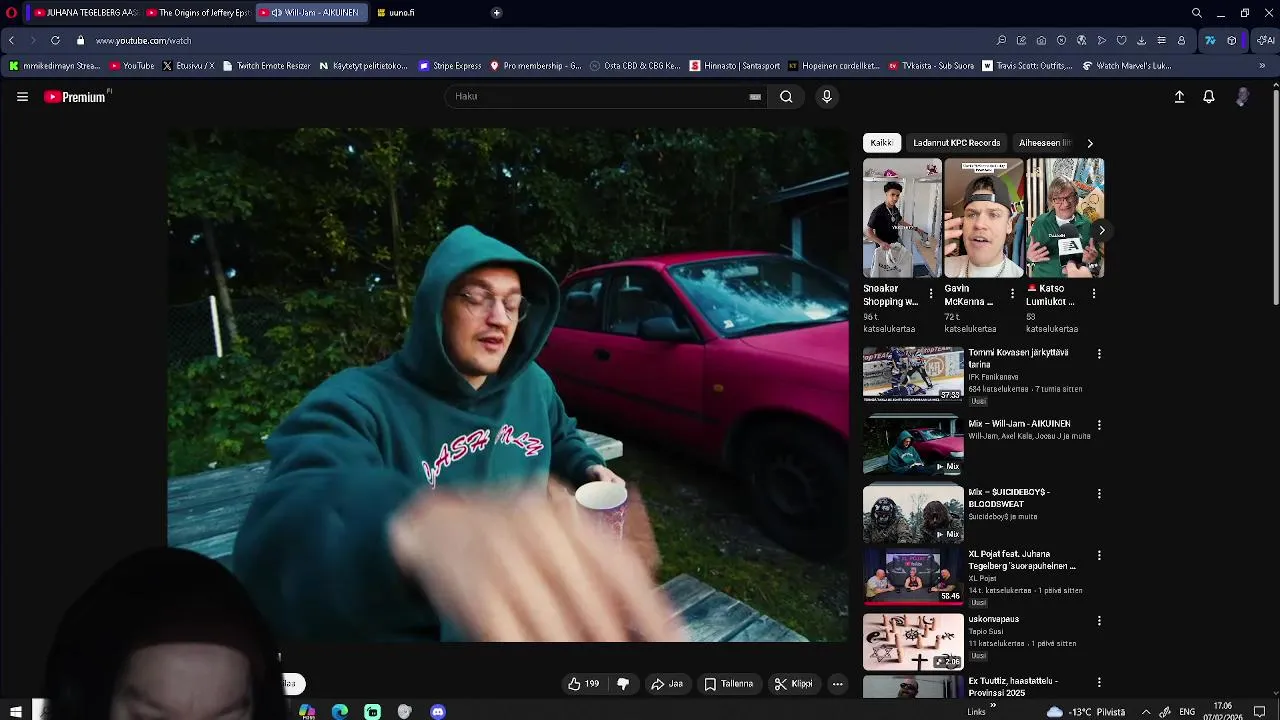Show hidden system tray icons
This screenshot has height=720, width=1280.
[1146, 712]
